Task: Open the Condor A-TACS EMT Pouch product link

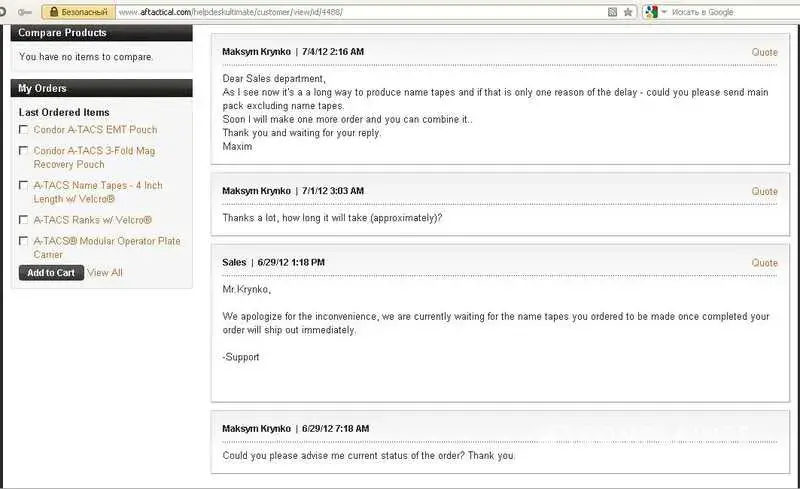Action: [95, 130]
